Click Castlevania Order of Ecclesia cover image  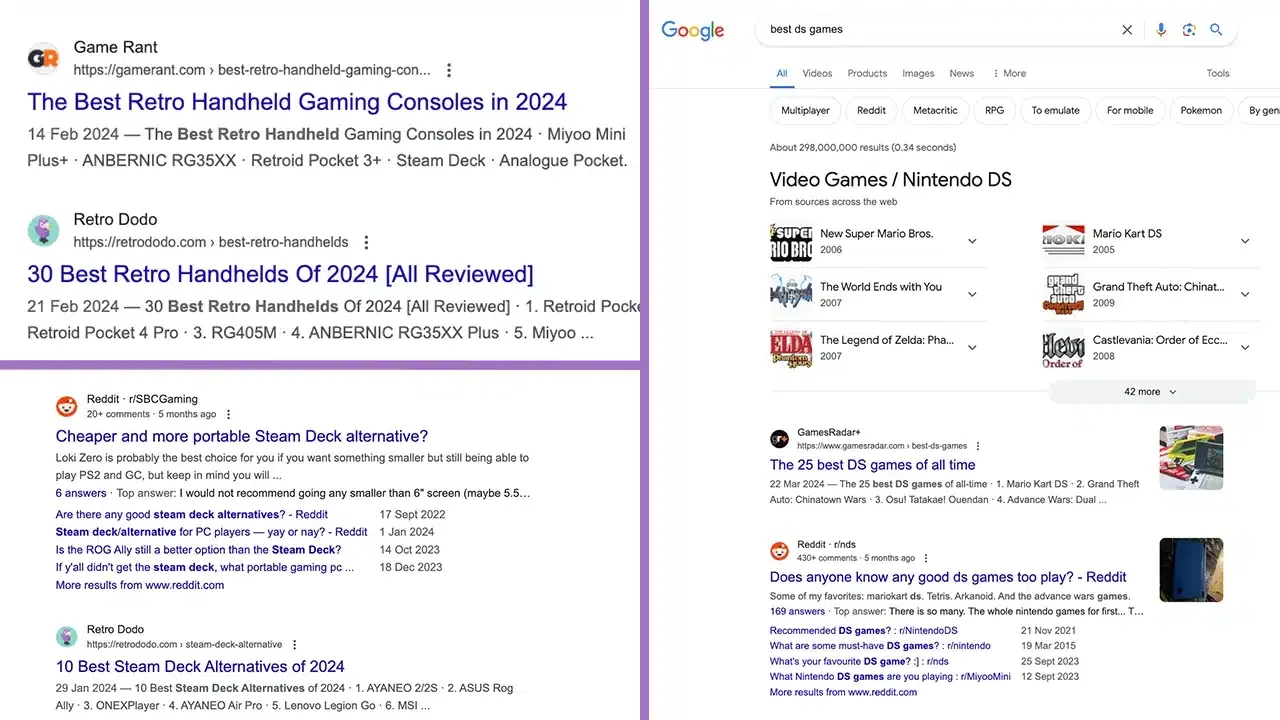coord(1063,348)
